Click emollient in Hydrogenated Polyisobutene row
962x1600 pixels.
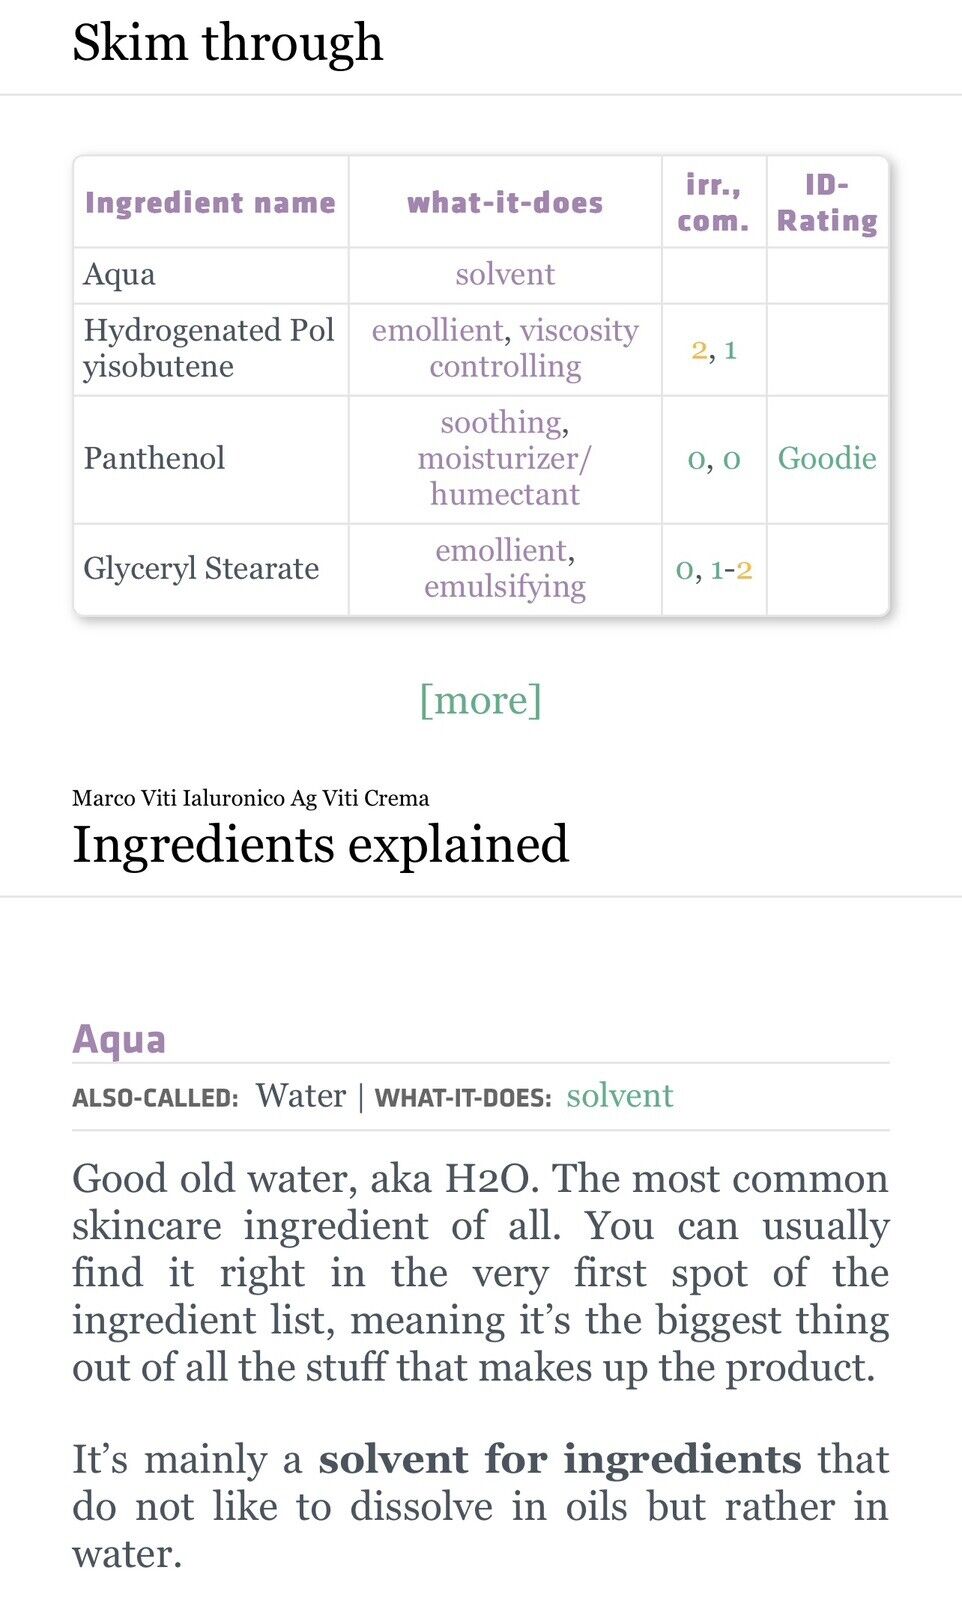click(437, 331)
